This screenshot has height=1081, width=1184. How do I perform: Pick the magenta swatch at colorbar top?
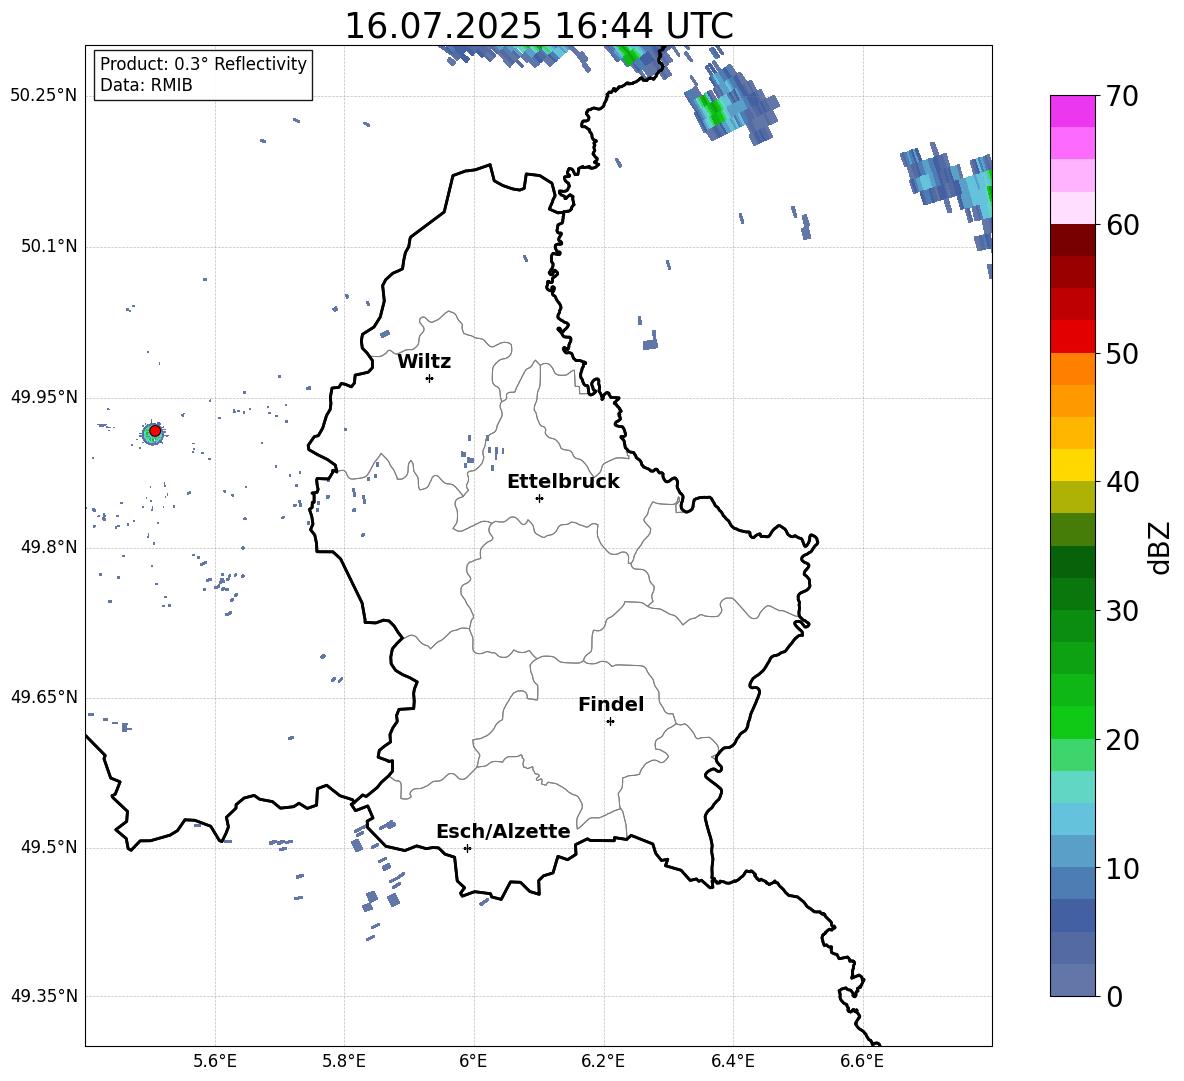[x=1072, y=111]
